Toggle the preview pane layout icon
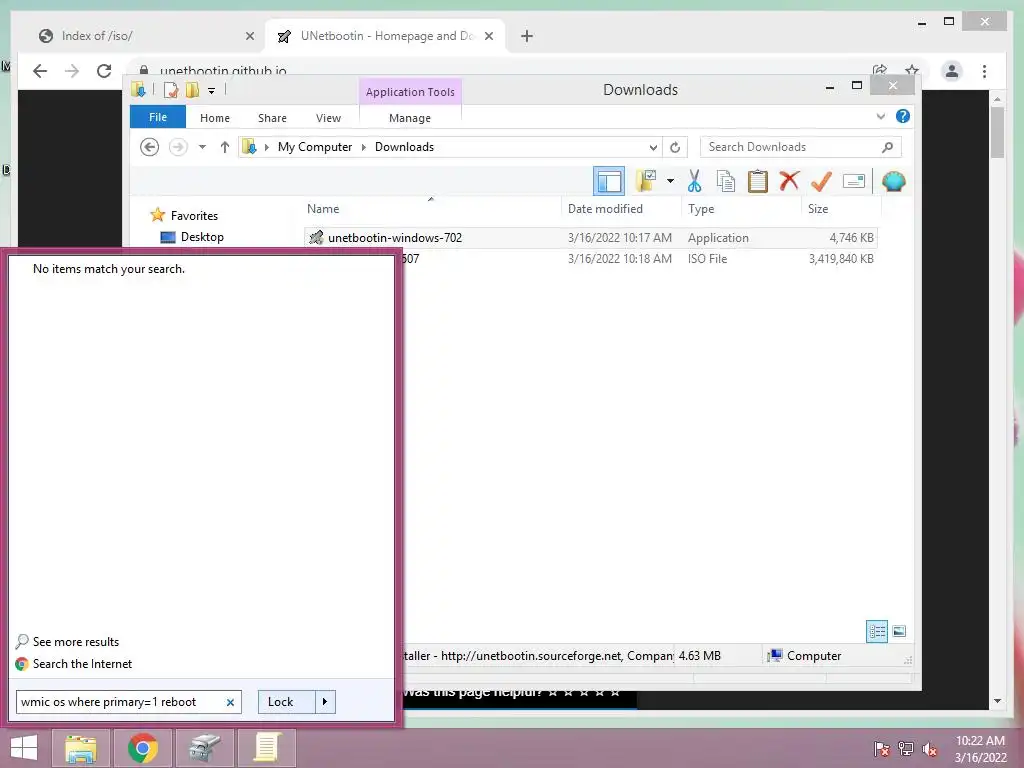 (609, 181)
